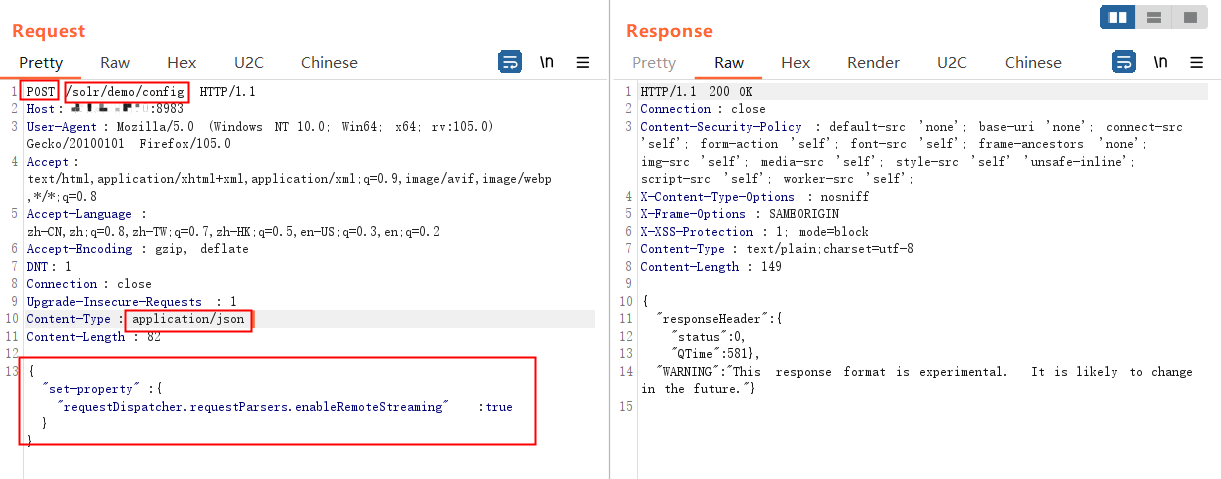1221x479 pixels.
Task: Click the Request panel title
Action: (49, 31)
